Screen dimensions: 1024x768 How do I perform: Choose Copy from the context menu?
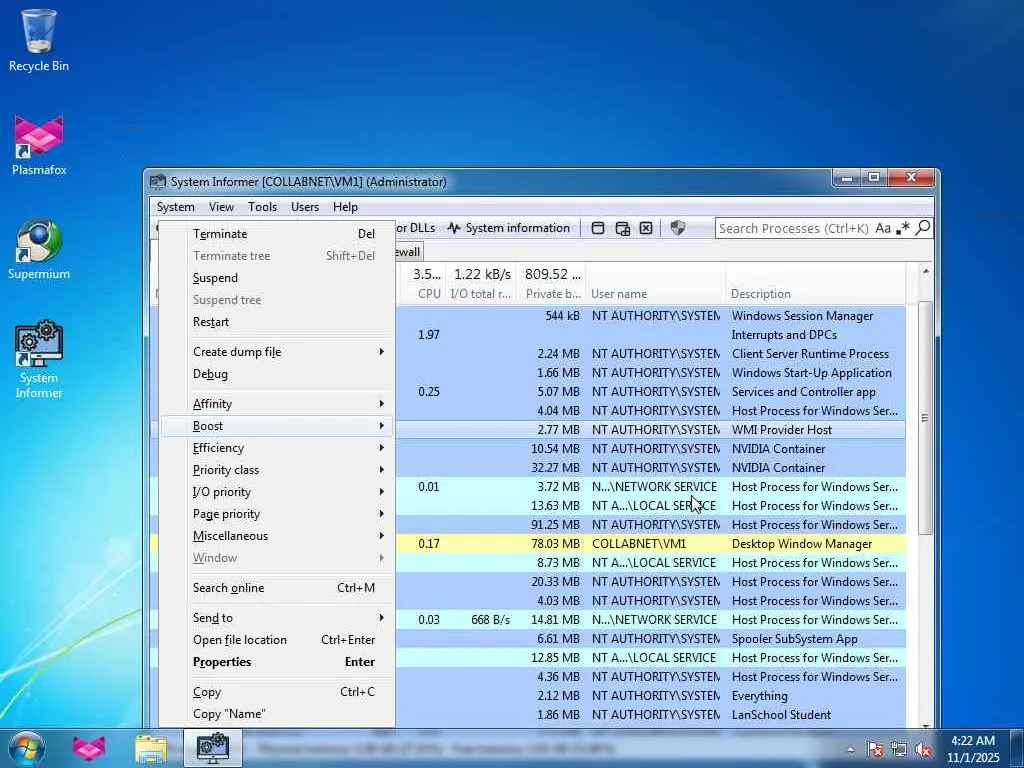[277, 692]
